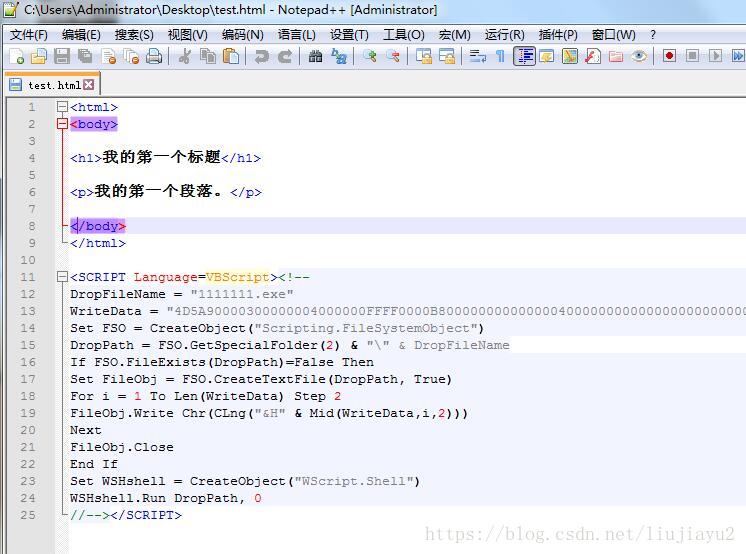Open the 窗口(W) menu
The height and width of the screenshot is (554, 746).
[x=613, y=35]
